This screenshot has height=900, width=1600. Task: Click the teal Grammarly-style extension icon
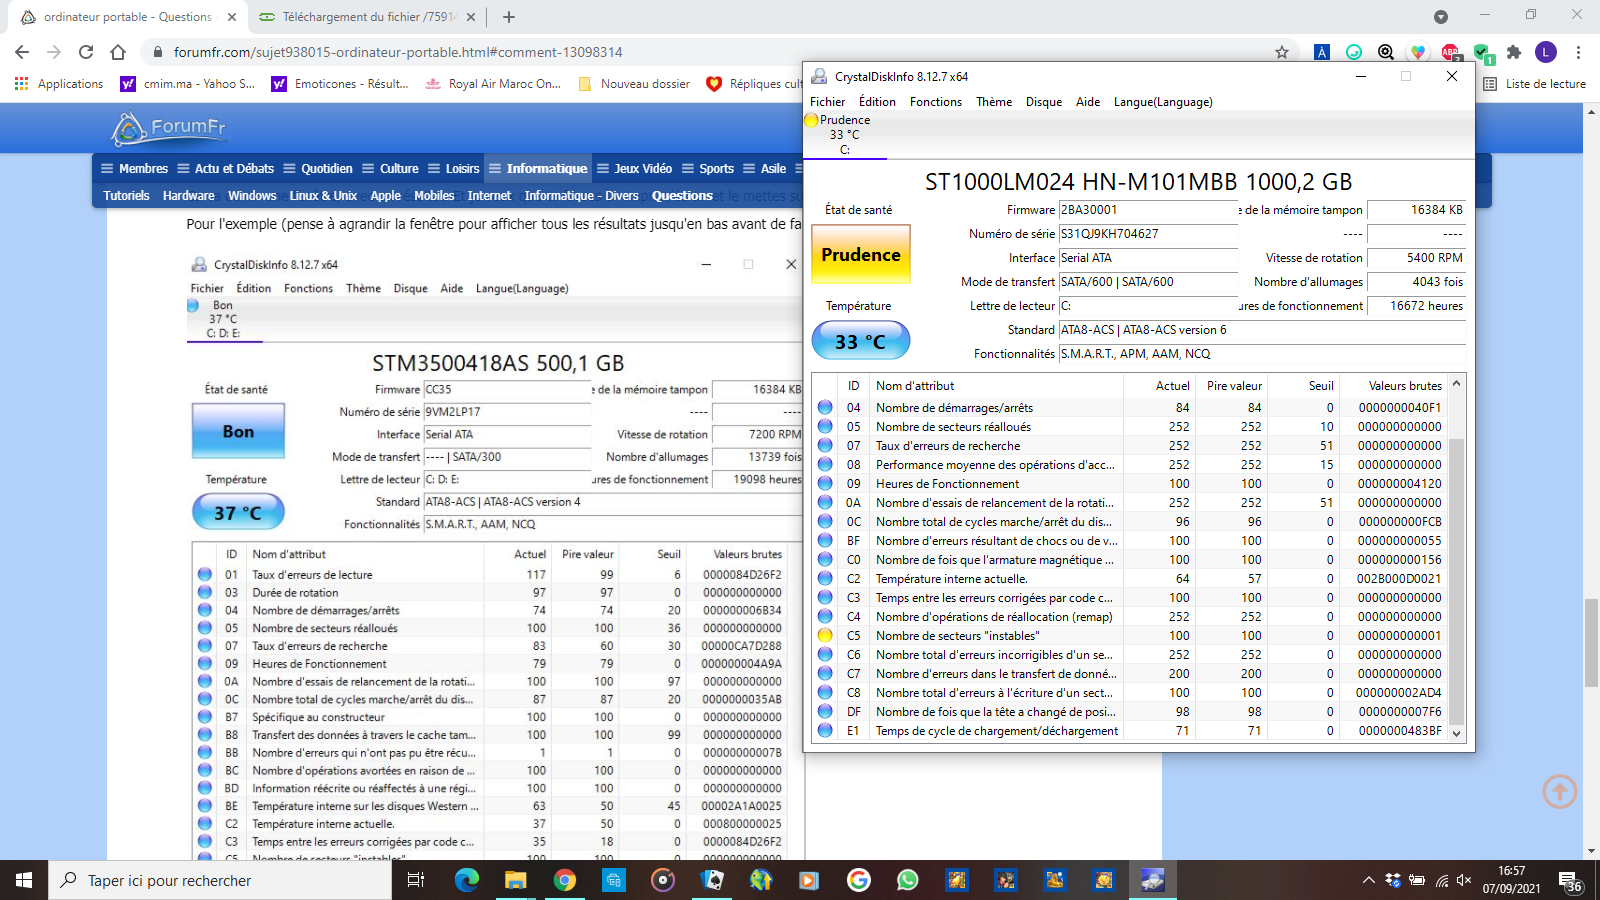[x=1354, y=52]
